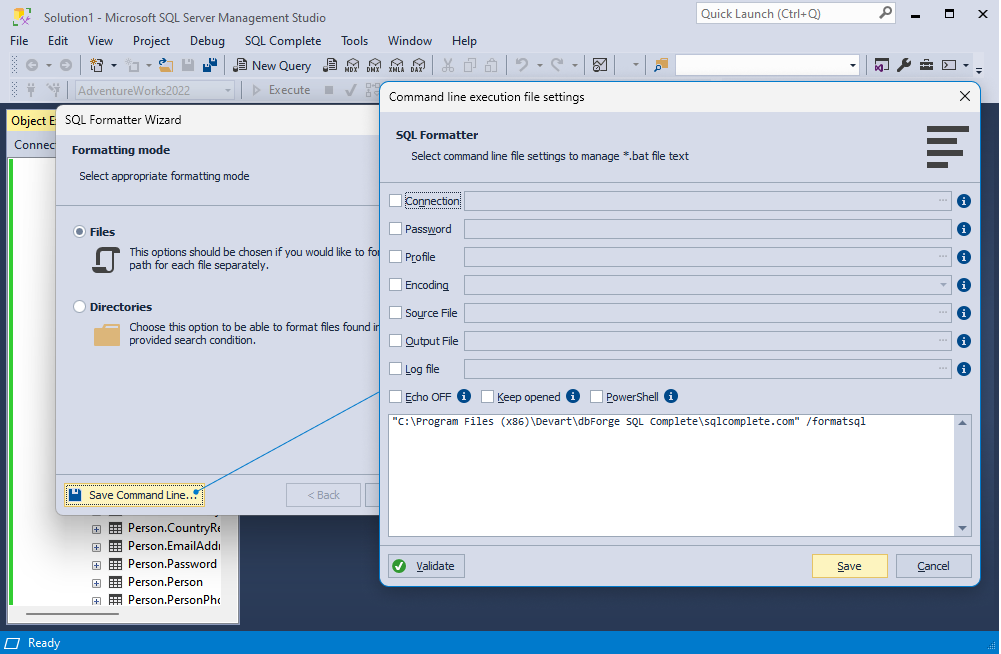
Task: Enable the Echo OFF checkbox
Action: [x=395, y=396]
